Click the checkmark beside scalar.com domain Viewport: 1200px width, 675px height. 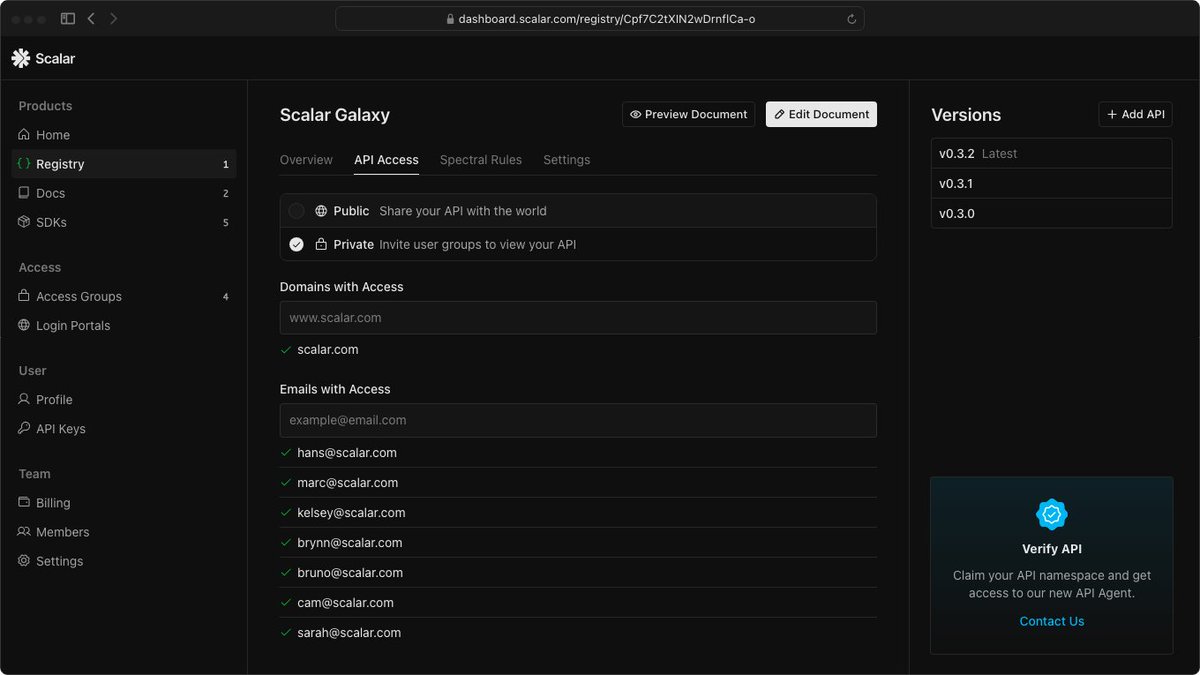pyautogui.click(x=286, y=350)
